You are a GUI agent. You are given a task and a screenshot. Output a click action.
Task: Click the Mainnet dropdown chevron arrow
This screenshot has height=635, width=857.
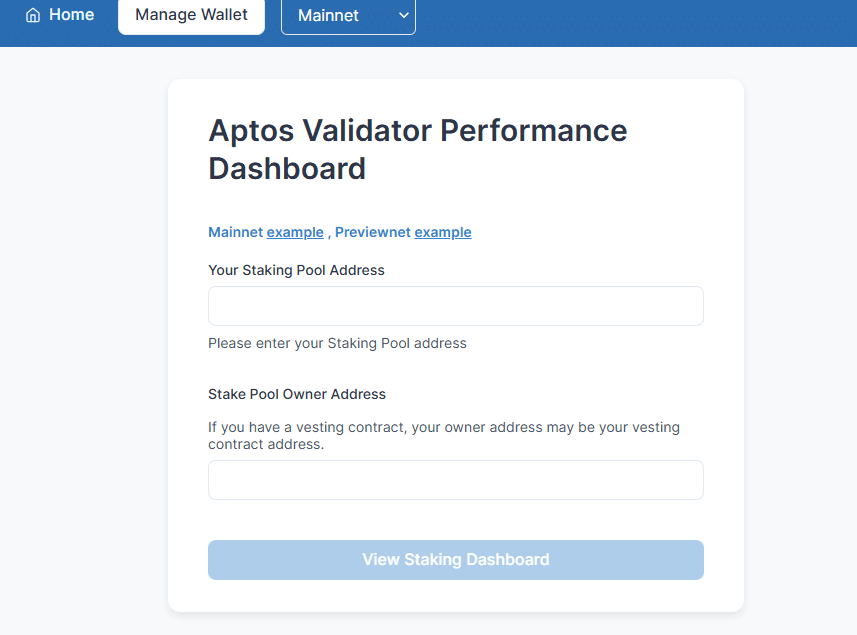click(404, 15)
